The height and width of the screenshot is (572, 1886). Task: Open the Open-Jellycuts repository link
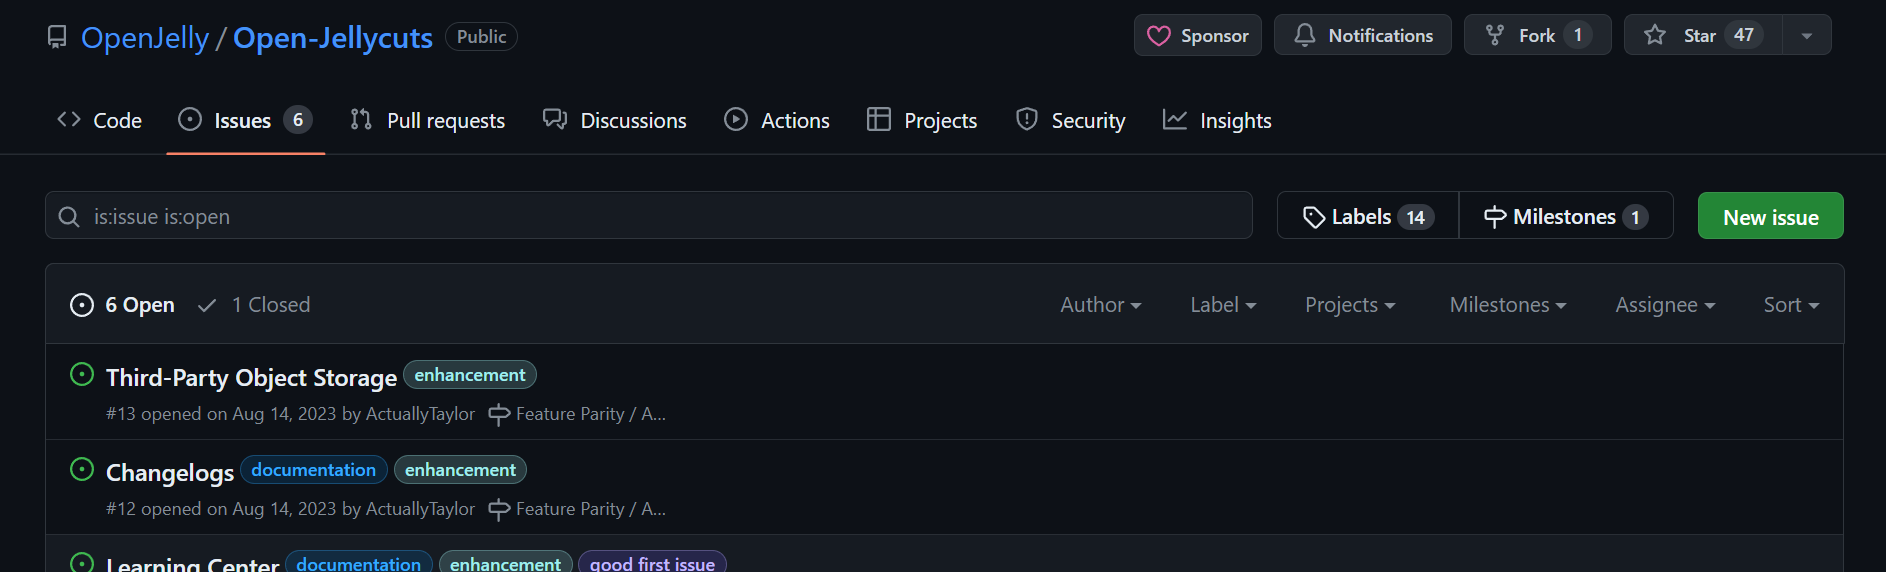point(333,38)
